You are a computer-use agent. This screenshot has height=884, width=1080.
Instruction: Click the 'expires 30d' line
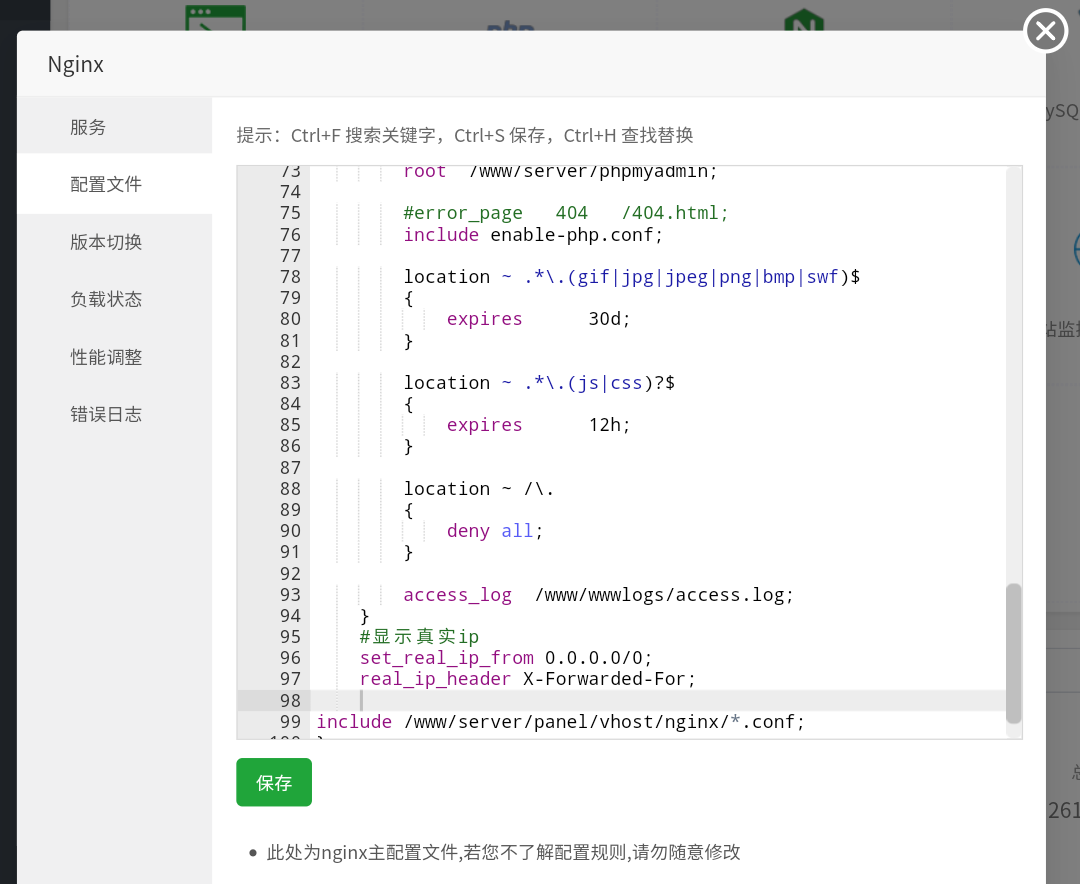pyautogui.click(x=538, y=319)
